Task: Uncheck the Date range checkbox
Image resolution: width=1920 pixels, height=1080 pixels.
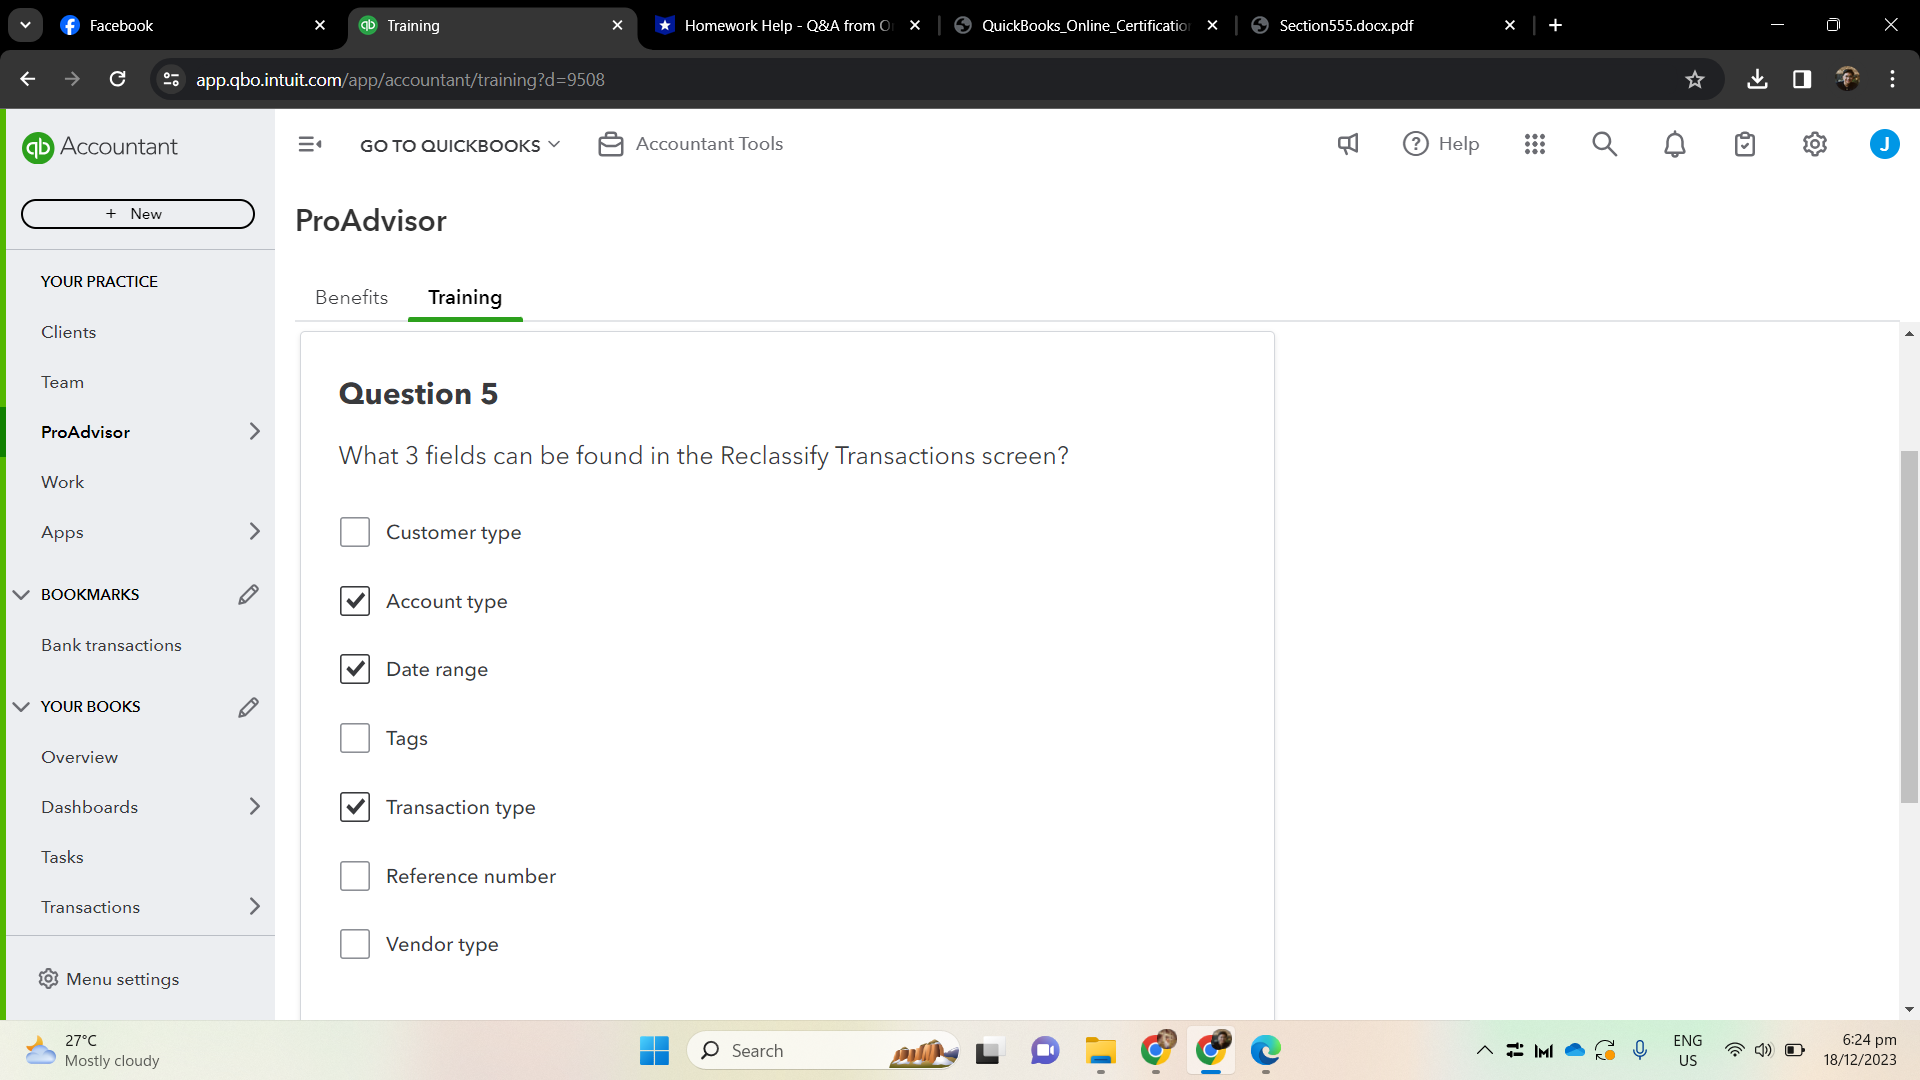Action: 355,669
